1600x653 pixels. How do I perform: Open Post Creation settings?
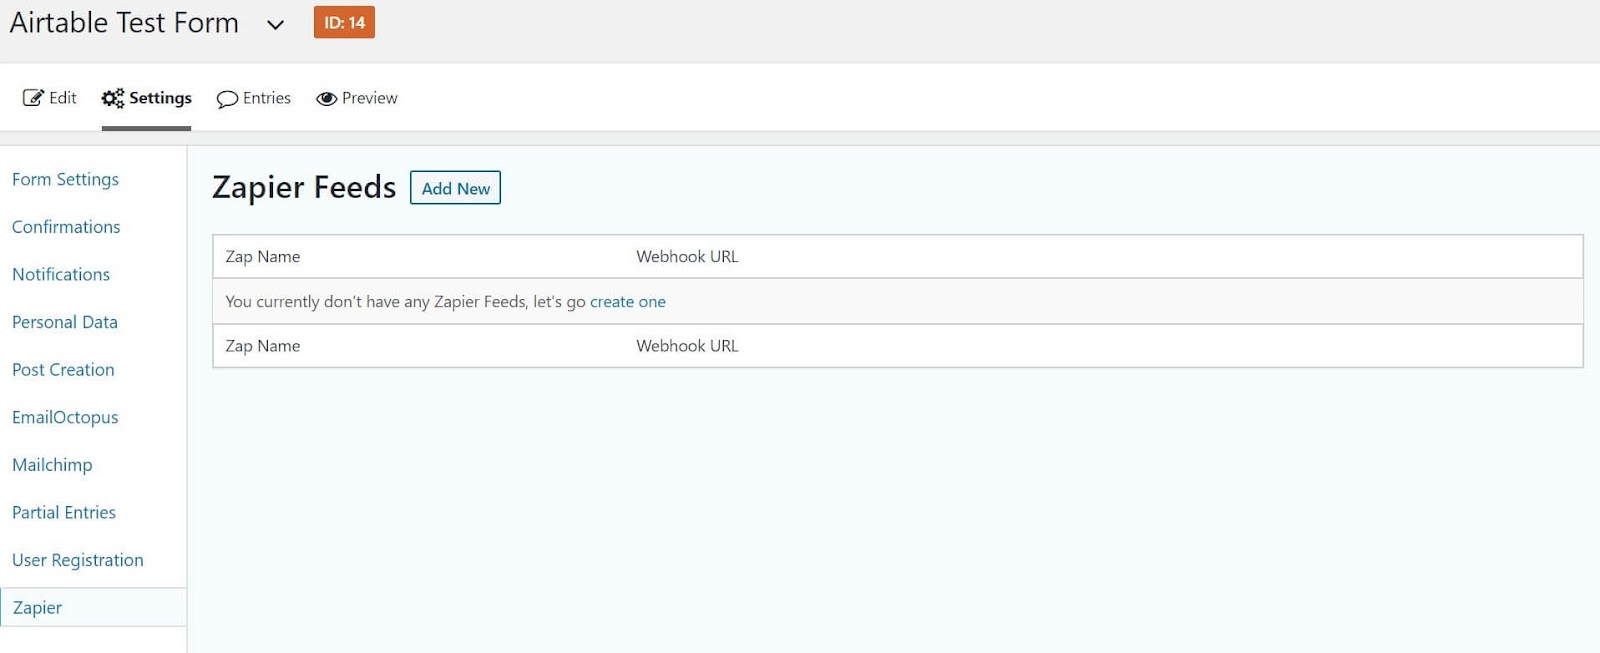pyautogui.click(x=63, y=369)
